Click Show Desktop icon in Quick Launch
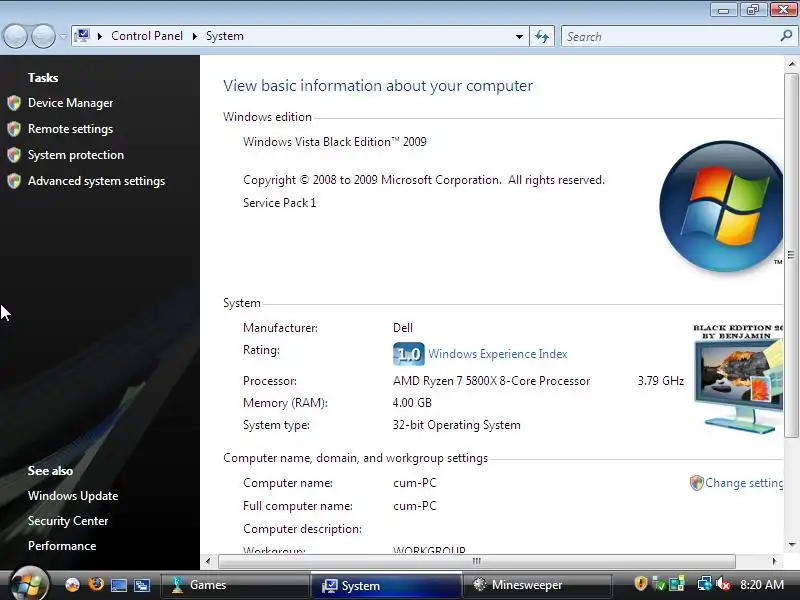 tap(119, 585)
